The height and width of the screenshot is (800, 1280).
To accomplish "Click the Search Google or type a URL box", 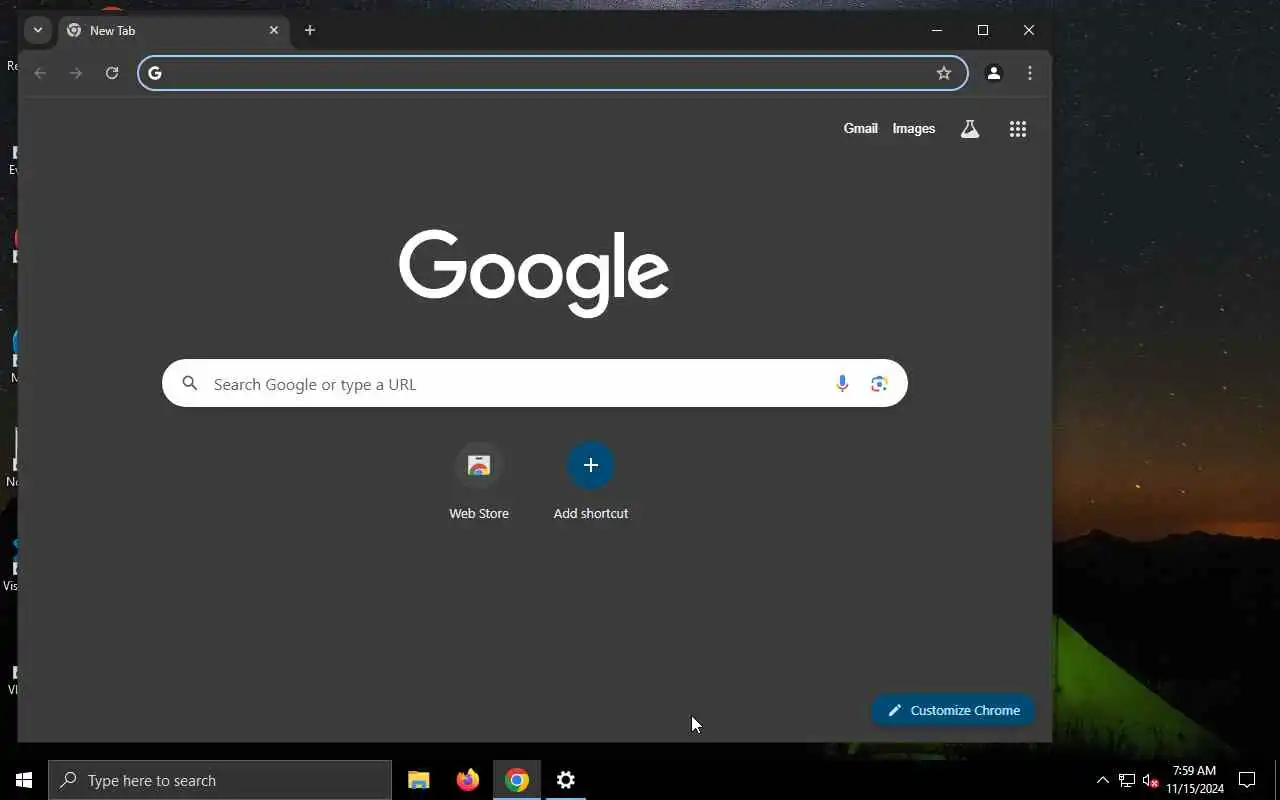I will [x=534, y=384].
